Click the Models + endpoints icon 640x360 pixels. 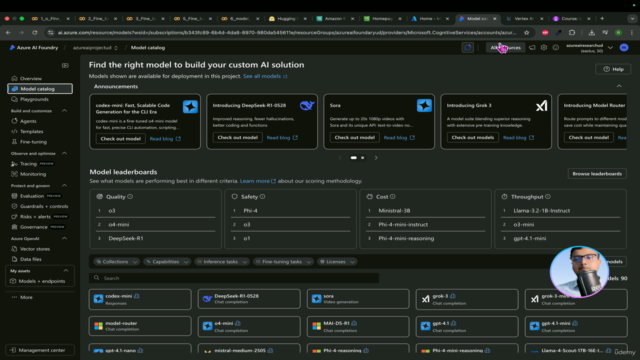tap(13, 281)
